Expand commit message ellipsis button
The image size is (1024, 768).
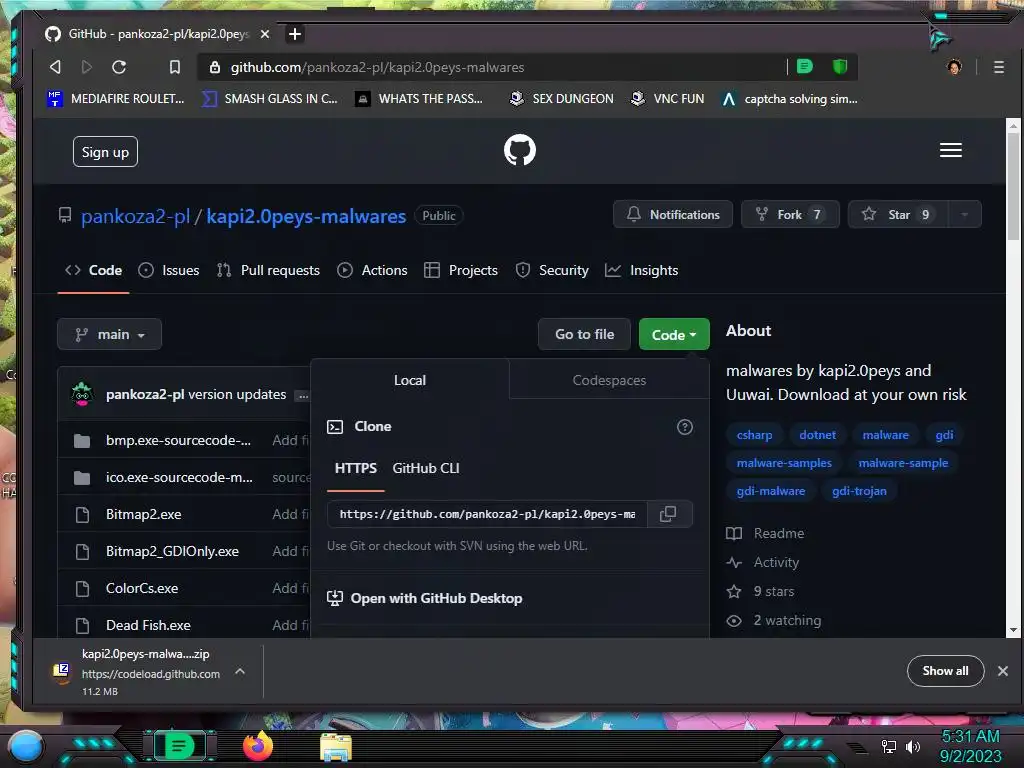click(302, 396)
